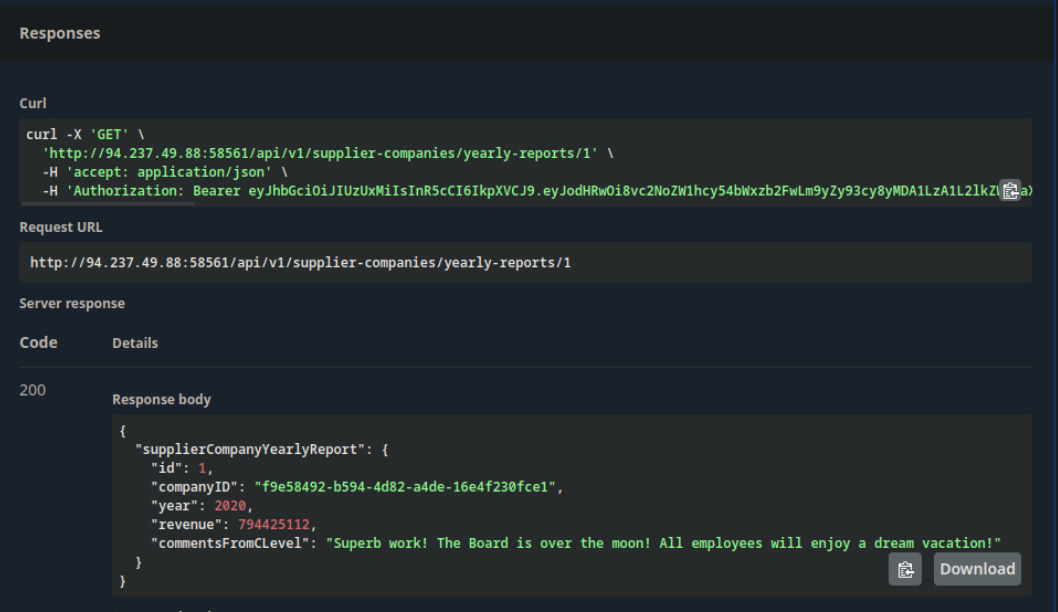1058x612 pixels.
Task: Copy the curl command to clipboard
Action: tap(1010, 190)
